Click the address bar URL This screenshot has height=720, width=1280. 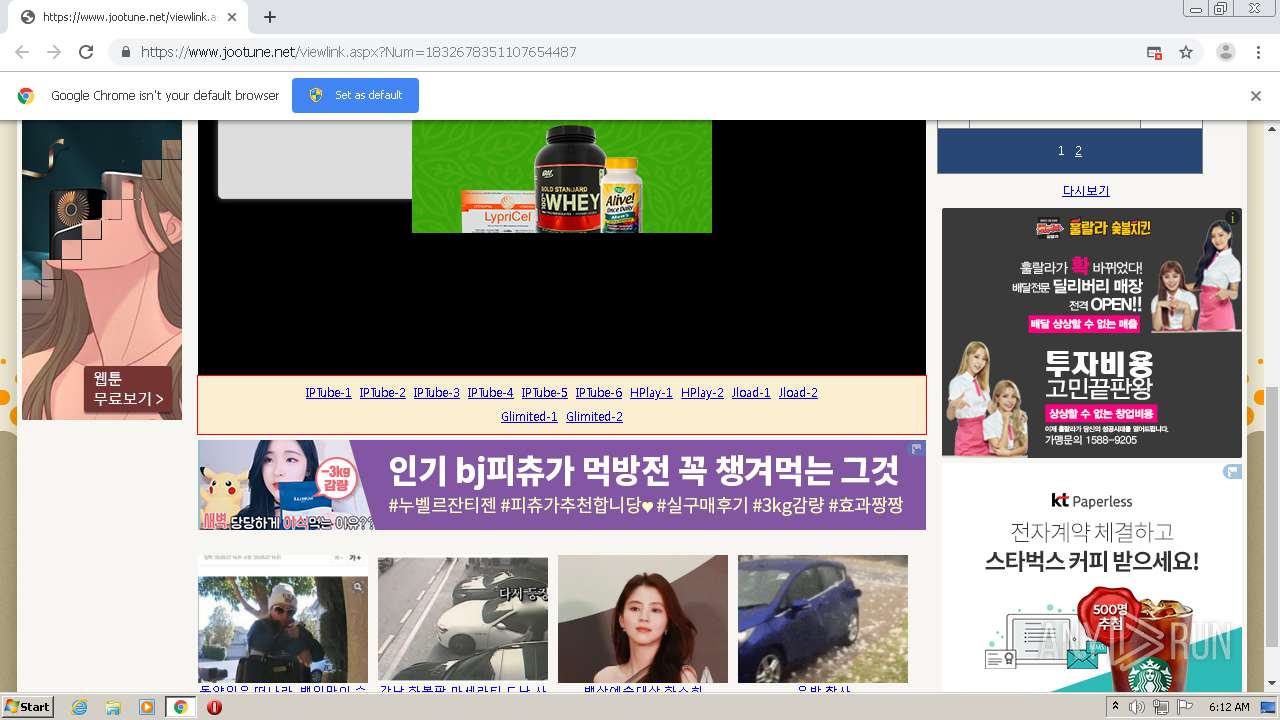pyautogui.click(x=358, y=52)
